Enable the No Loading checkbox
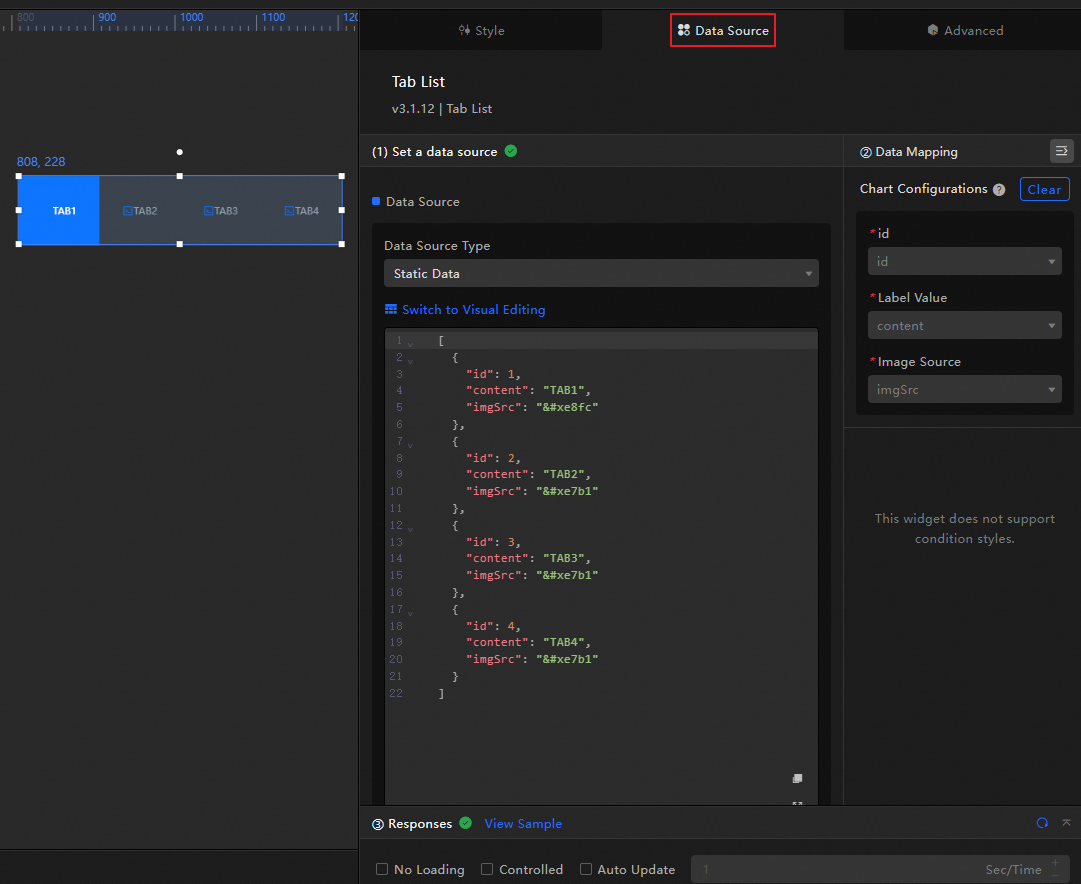Image resolution: width=1081 pixels, height=884 pixels. point(382,869)
